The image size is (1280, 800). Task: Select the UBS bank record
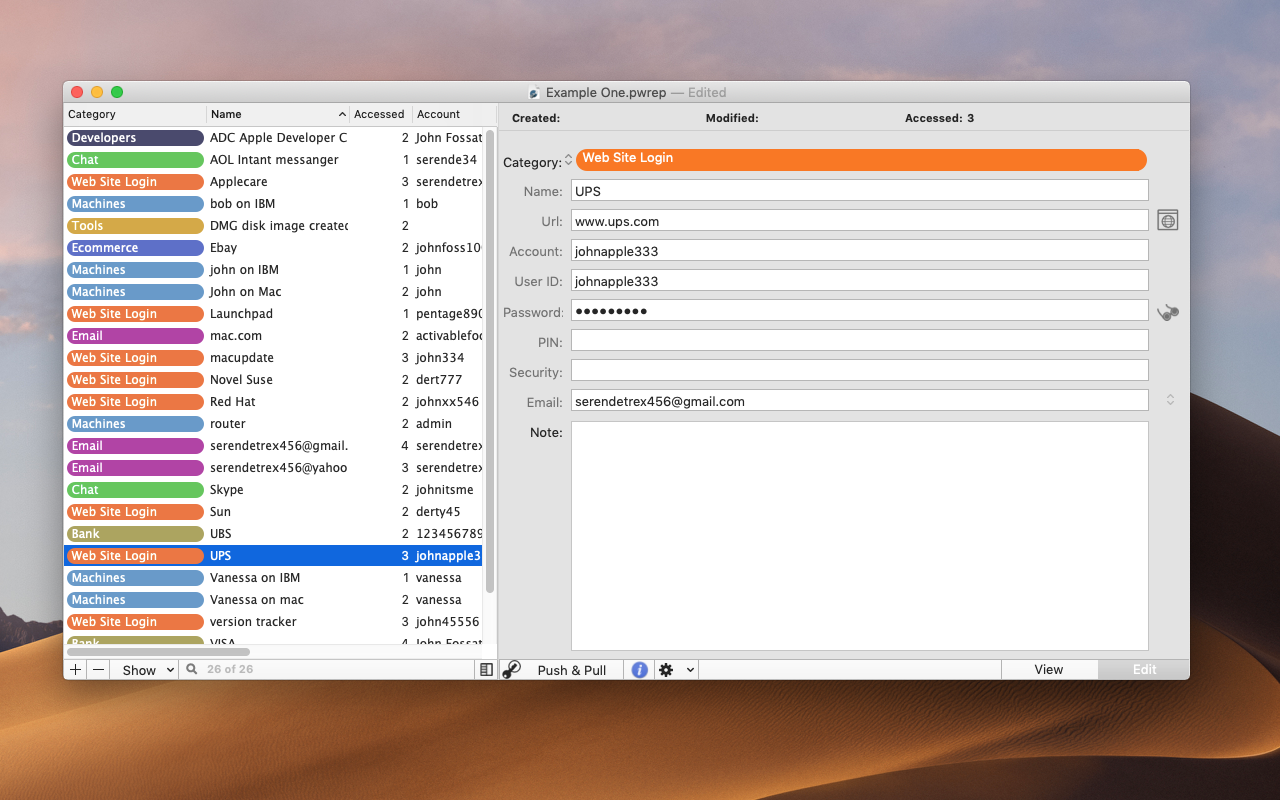(274, 534)
